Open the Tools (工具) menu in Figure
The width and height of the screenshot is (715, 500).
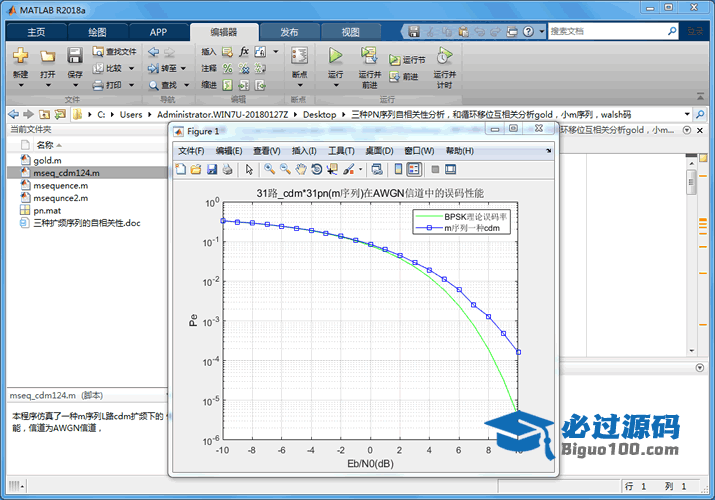pos(342,151)
